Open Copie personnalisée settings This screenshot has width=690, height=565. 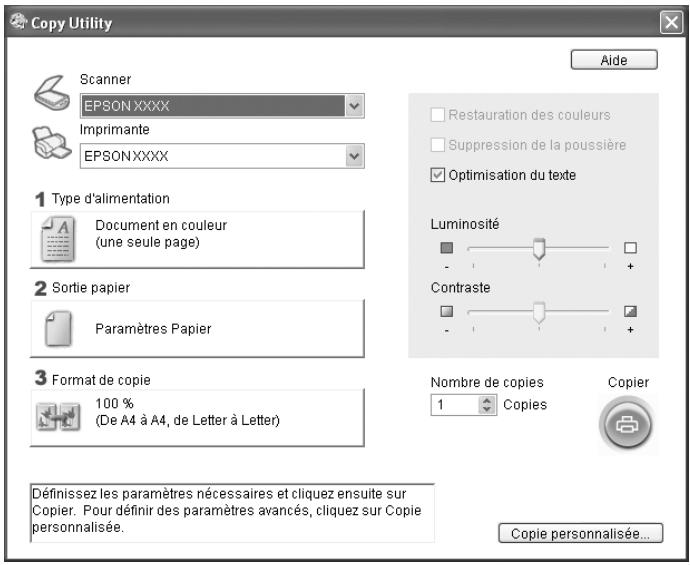pyautogui.click(x=580, y=533)
